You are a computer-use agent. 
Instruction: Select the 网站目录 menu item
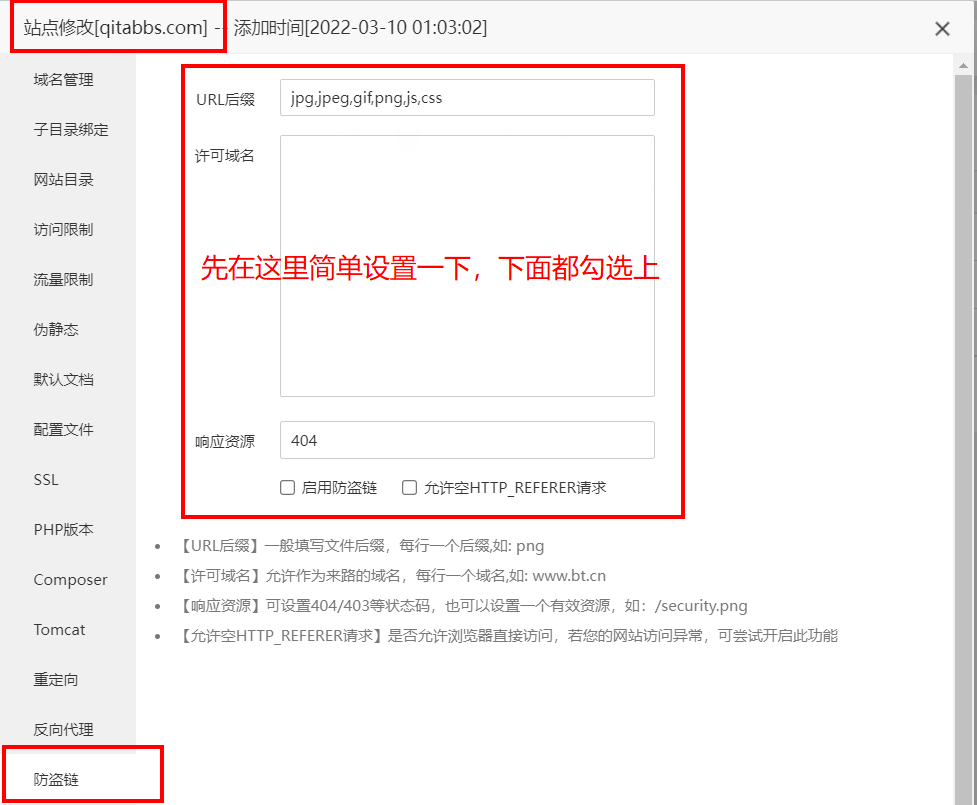[63, 180]
